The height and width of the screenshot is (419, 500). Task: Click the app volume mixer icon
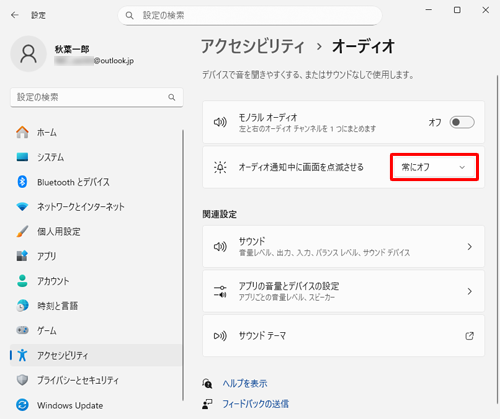pyautogui.click(x=220, y=291)
